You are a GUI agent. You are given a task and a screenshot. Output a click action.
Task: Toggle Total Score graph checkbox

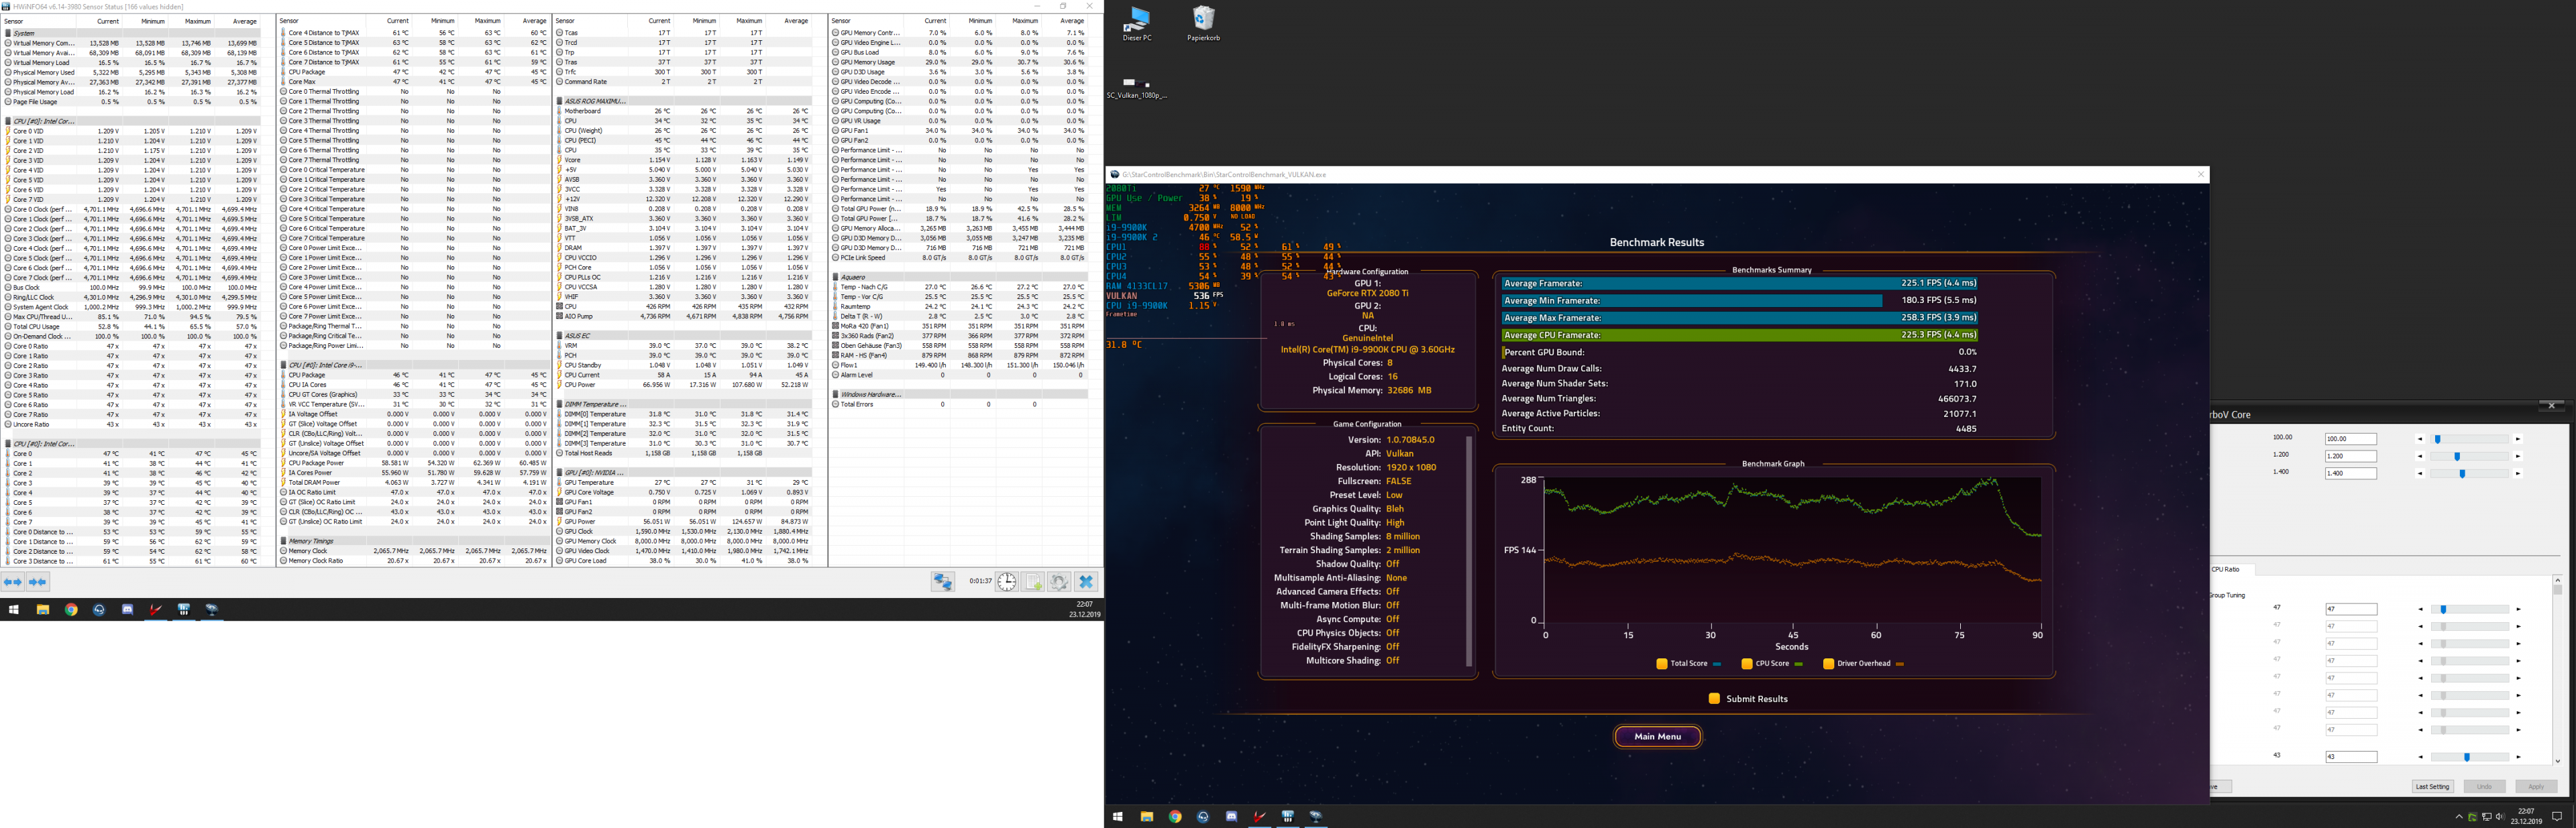tap(1662, 663)
